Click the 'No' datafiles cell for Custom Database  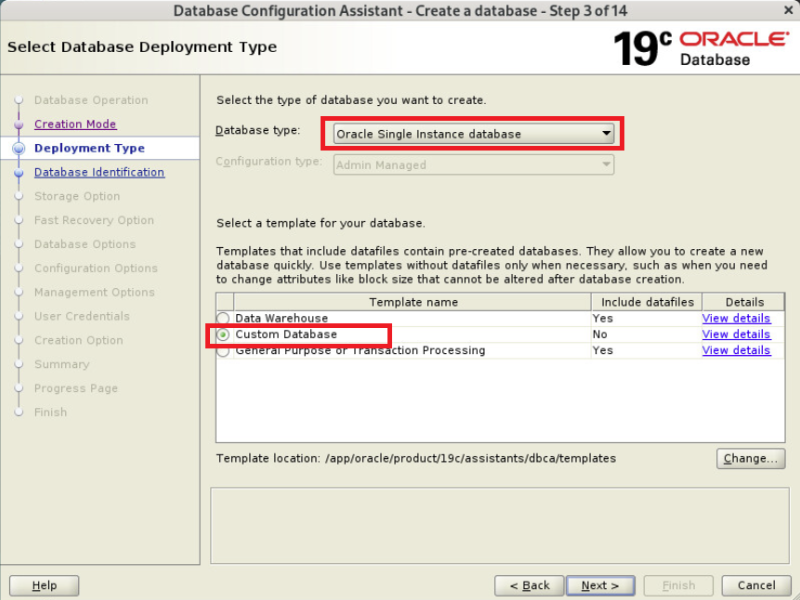point(646,334)
